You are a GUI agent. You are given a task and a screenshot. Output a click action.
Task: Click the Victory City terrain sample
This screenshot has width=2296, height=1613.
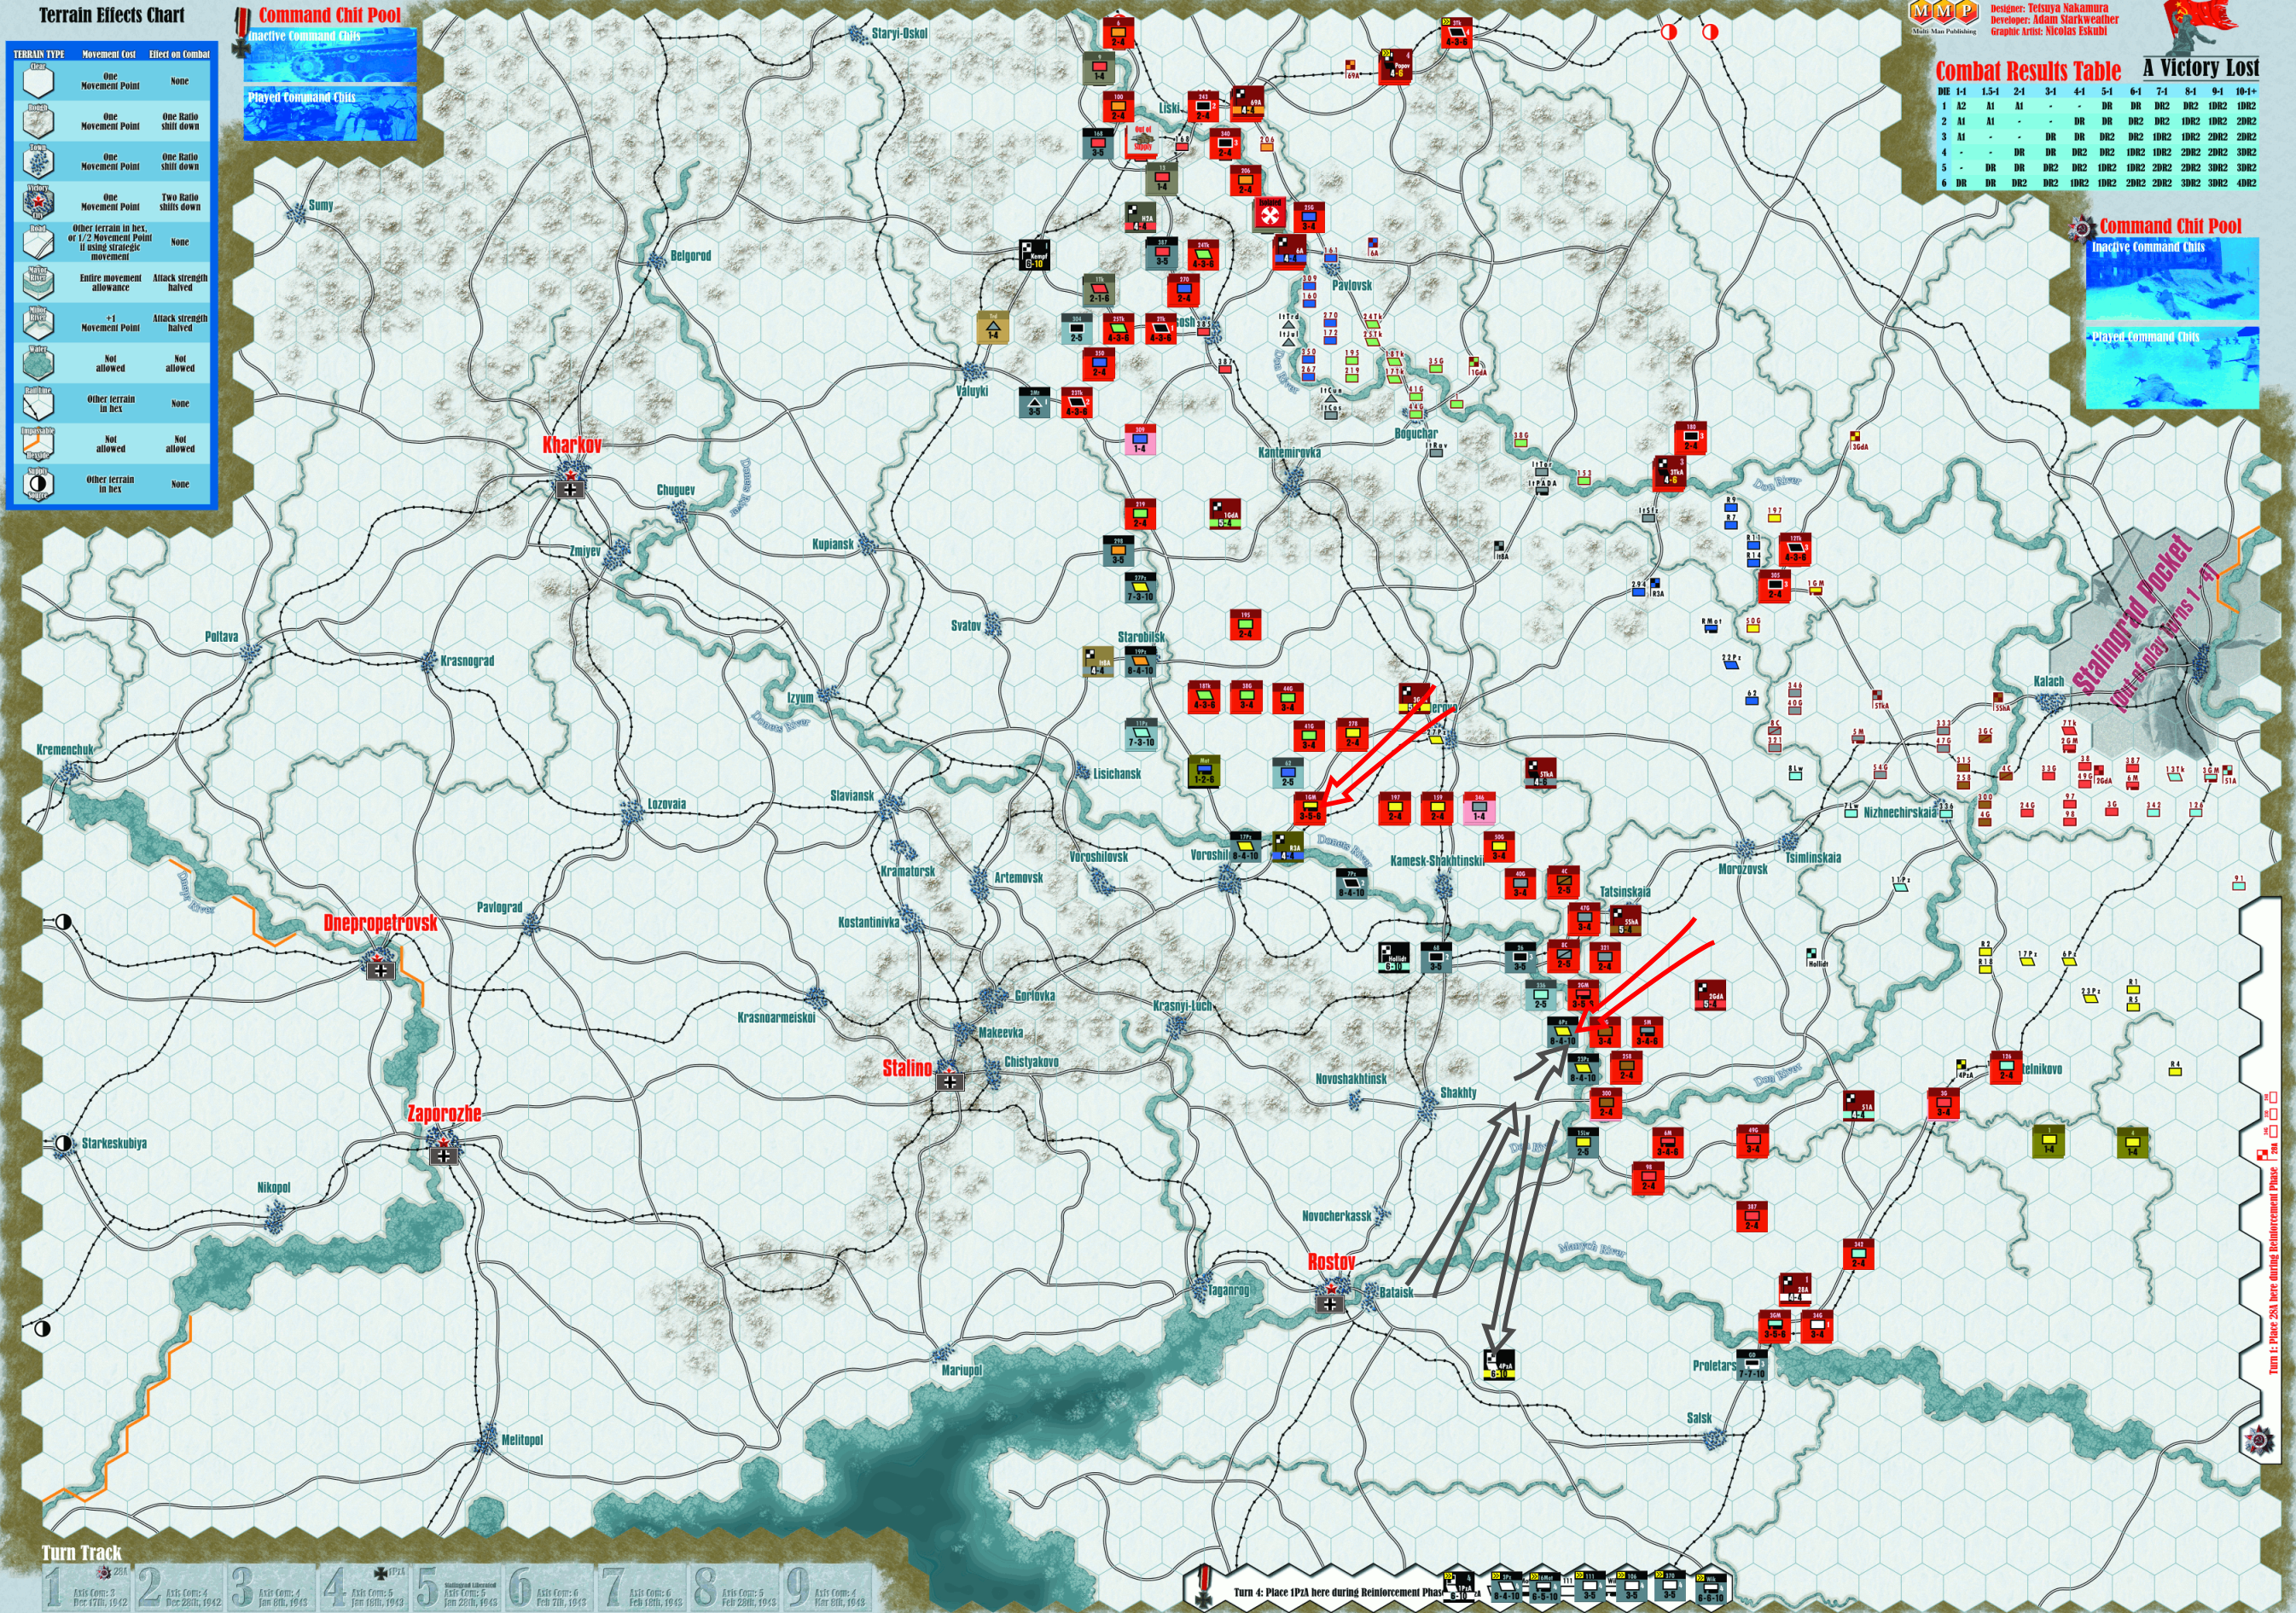(37, 202)
